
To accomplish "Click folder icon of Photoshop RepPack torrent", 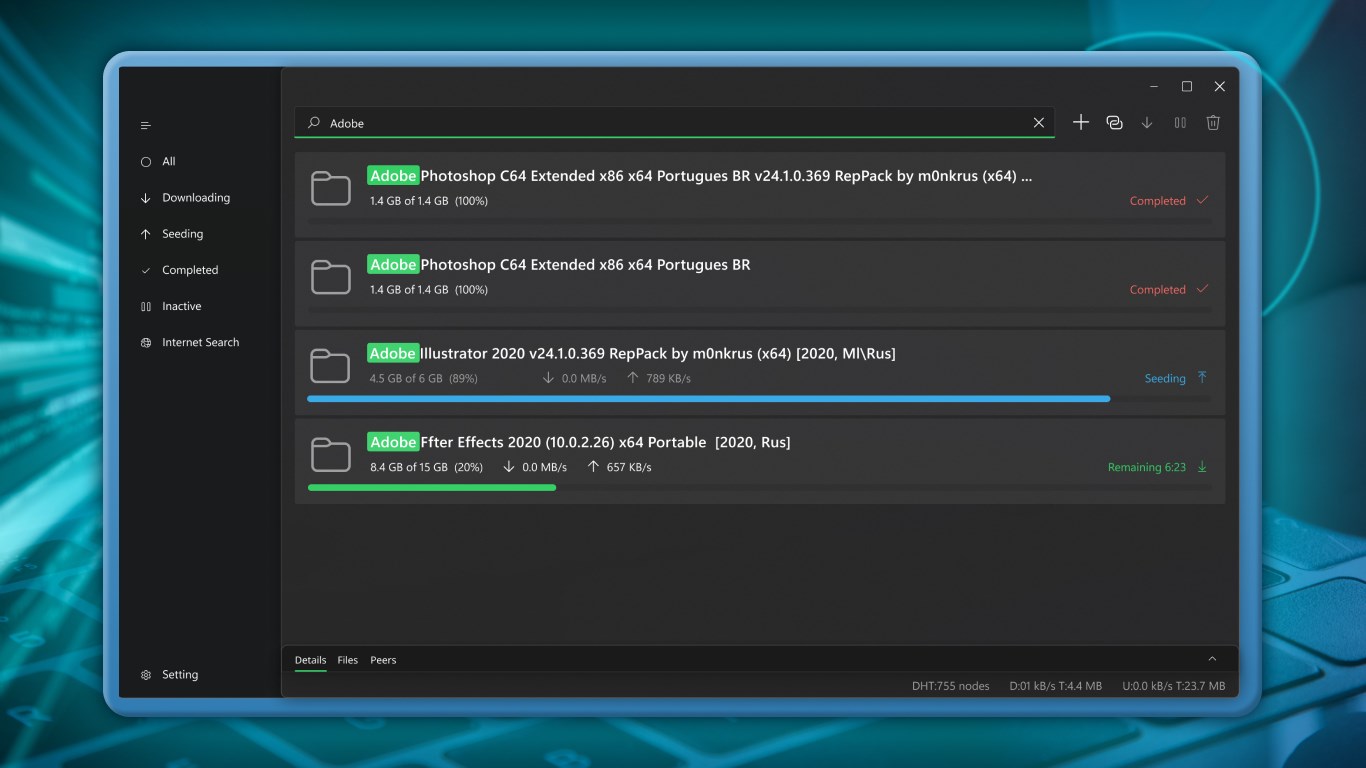I will pyautogui.click(x=330, y=188).
